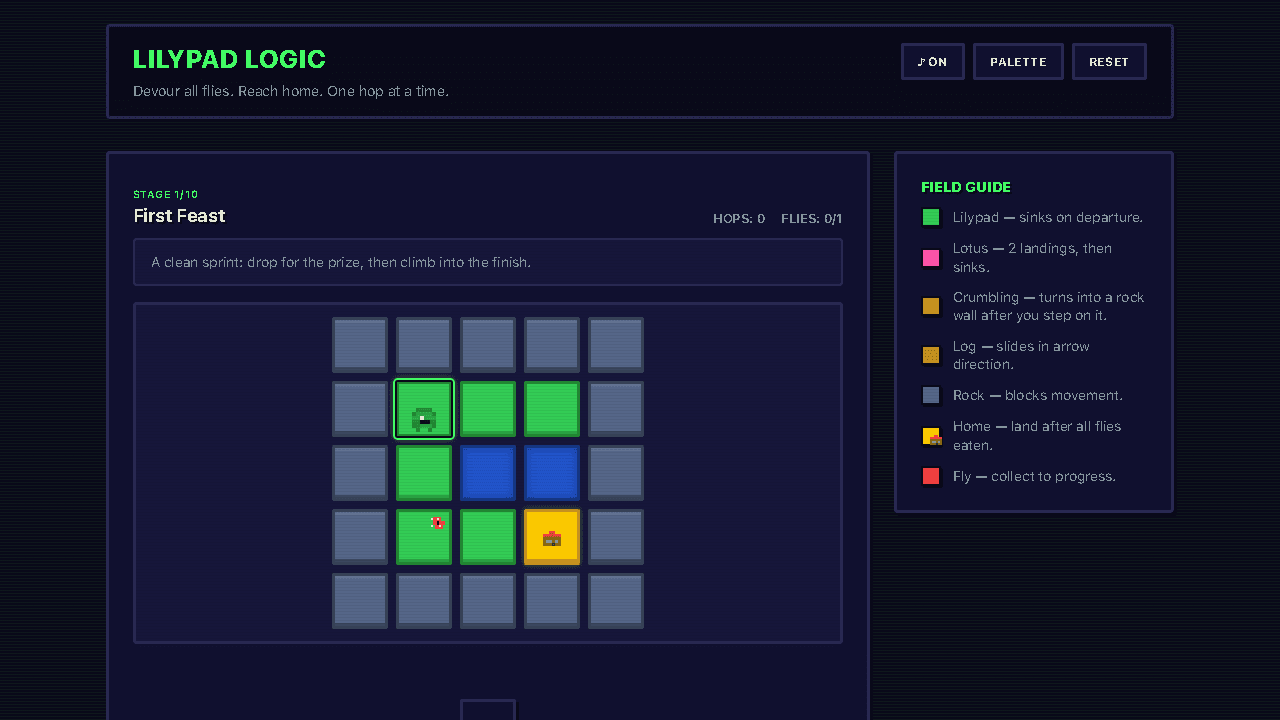The width and height of the screenshot is (1280, 720).
Task: Click the FIELD GUIDE heading
Action: pyautogui.click(x=966, y=187)
